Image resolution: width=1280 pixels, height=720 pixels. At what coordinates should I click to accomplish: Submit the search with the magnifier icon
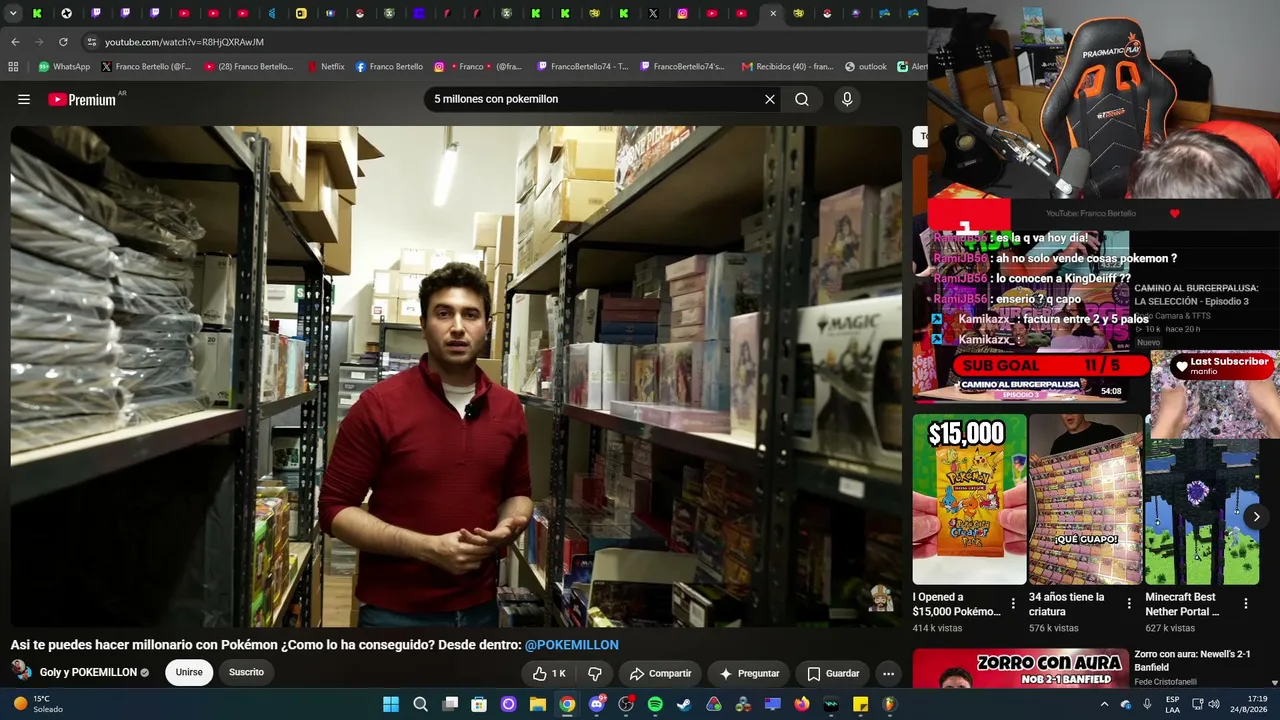click(802, 99)
